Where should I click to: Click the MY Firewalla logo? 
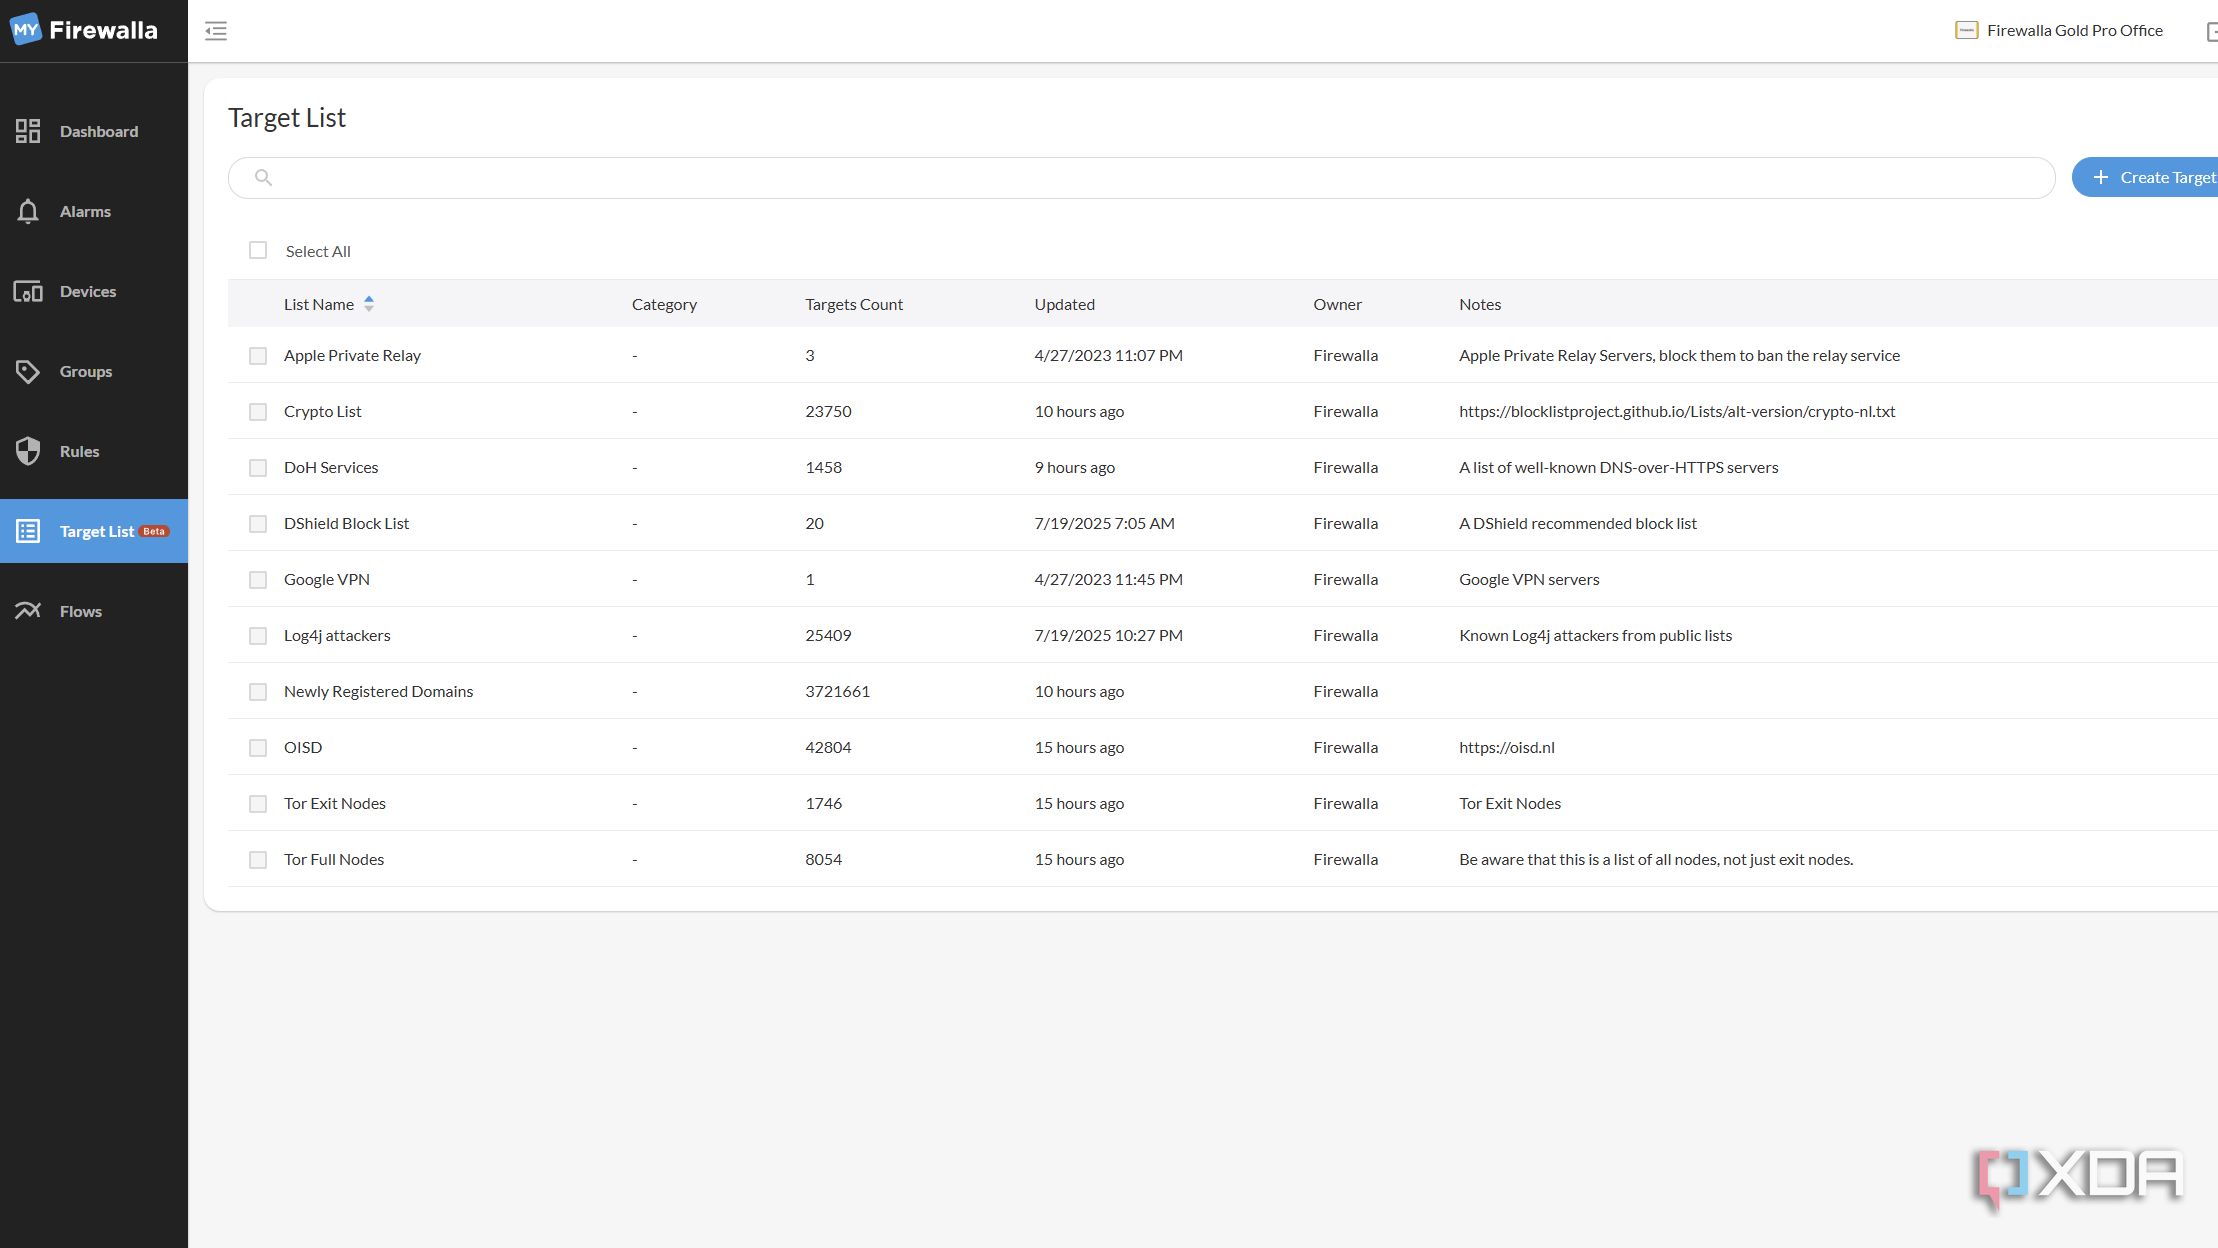(x=84, y=30)
